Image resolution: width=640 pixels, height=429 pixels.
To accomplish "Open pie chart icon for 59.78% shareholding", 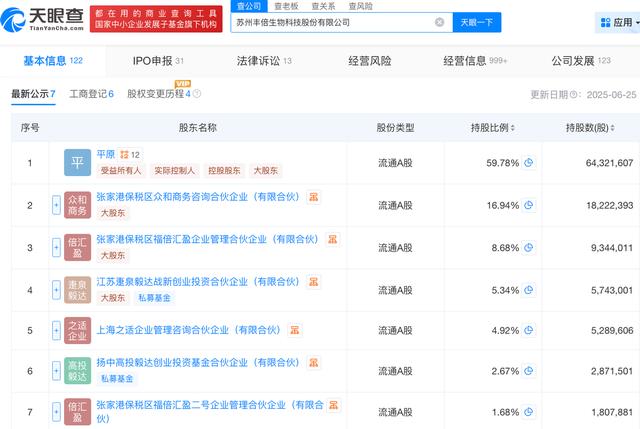I will point(529,163).
